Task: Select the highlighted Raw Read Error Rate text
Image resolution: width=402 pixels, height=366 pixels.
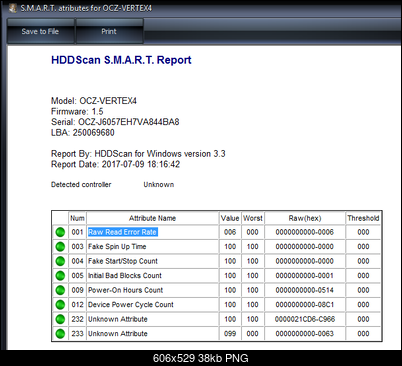Action: [122, 232]
